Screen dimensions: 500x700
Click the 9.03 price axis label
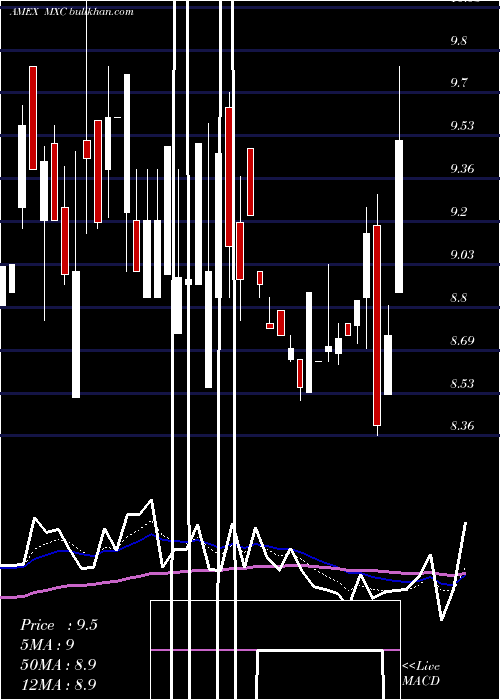pyautogui.click(x=462, y=254)
